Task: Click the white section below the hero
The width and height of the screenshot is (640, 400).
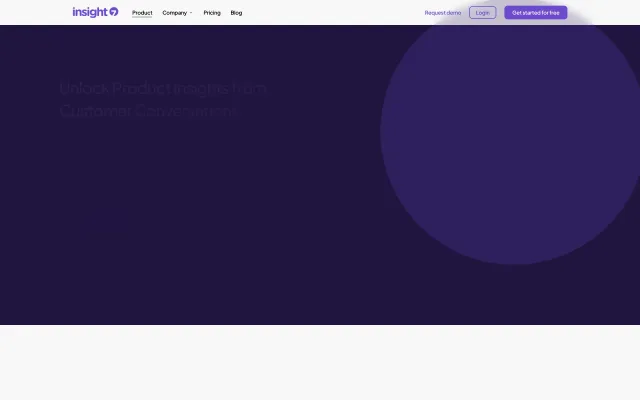Action: [x=320, y=362]
